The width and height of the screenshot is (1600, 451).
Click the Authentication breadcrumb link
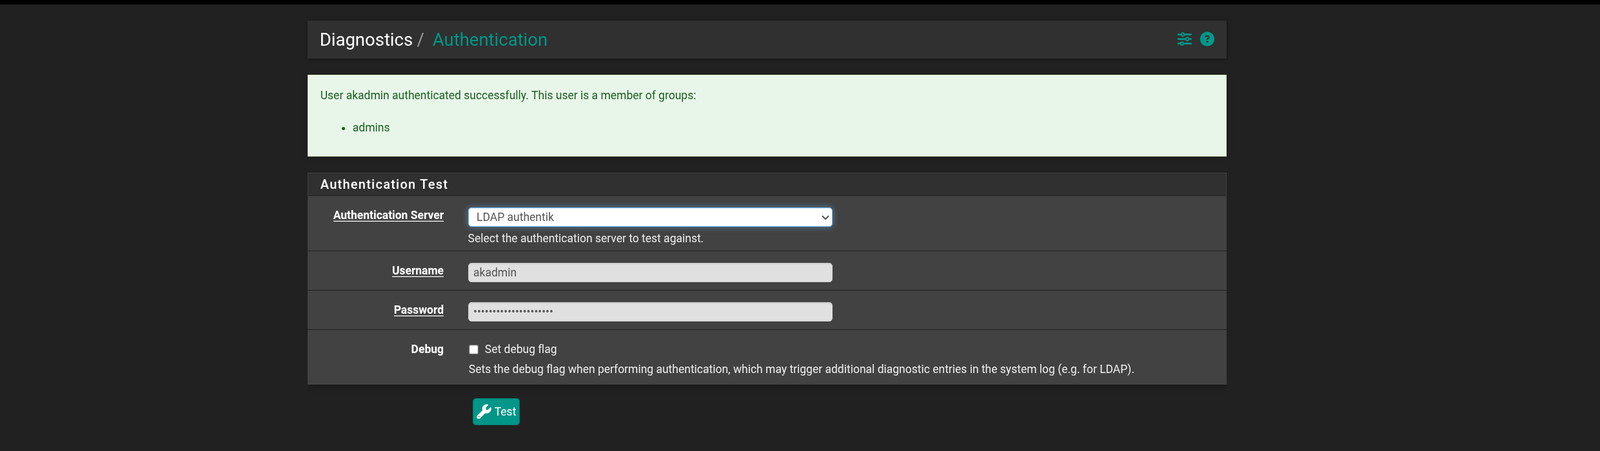(x=490, y=40)
